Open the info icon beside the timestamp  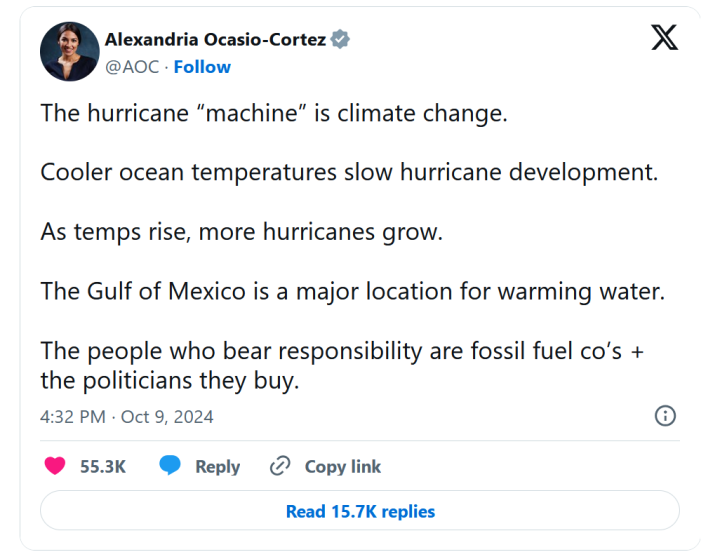tap(665, 416)
